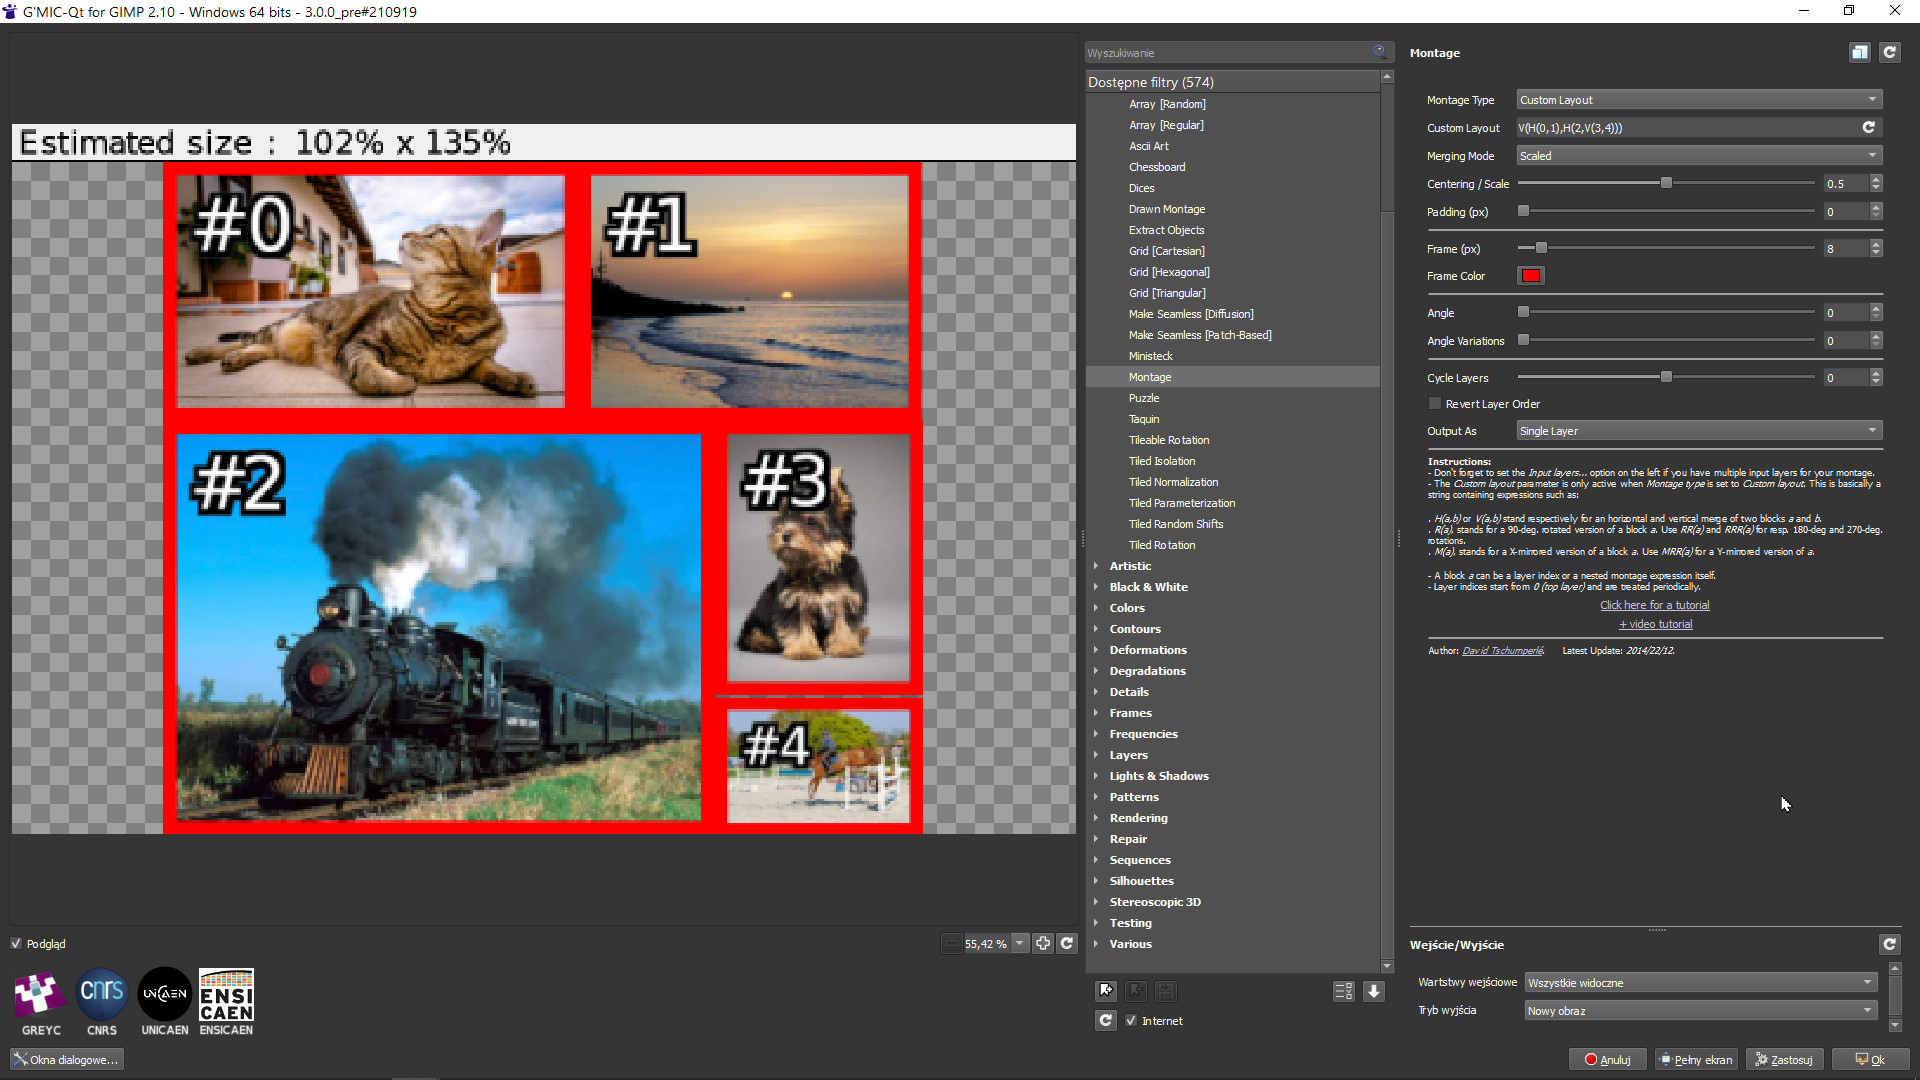
Task: Click the Anuluj button
Action: pos(1607,1060)
